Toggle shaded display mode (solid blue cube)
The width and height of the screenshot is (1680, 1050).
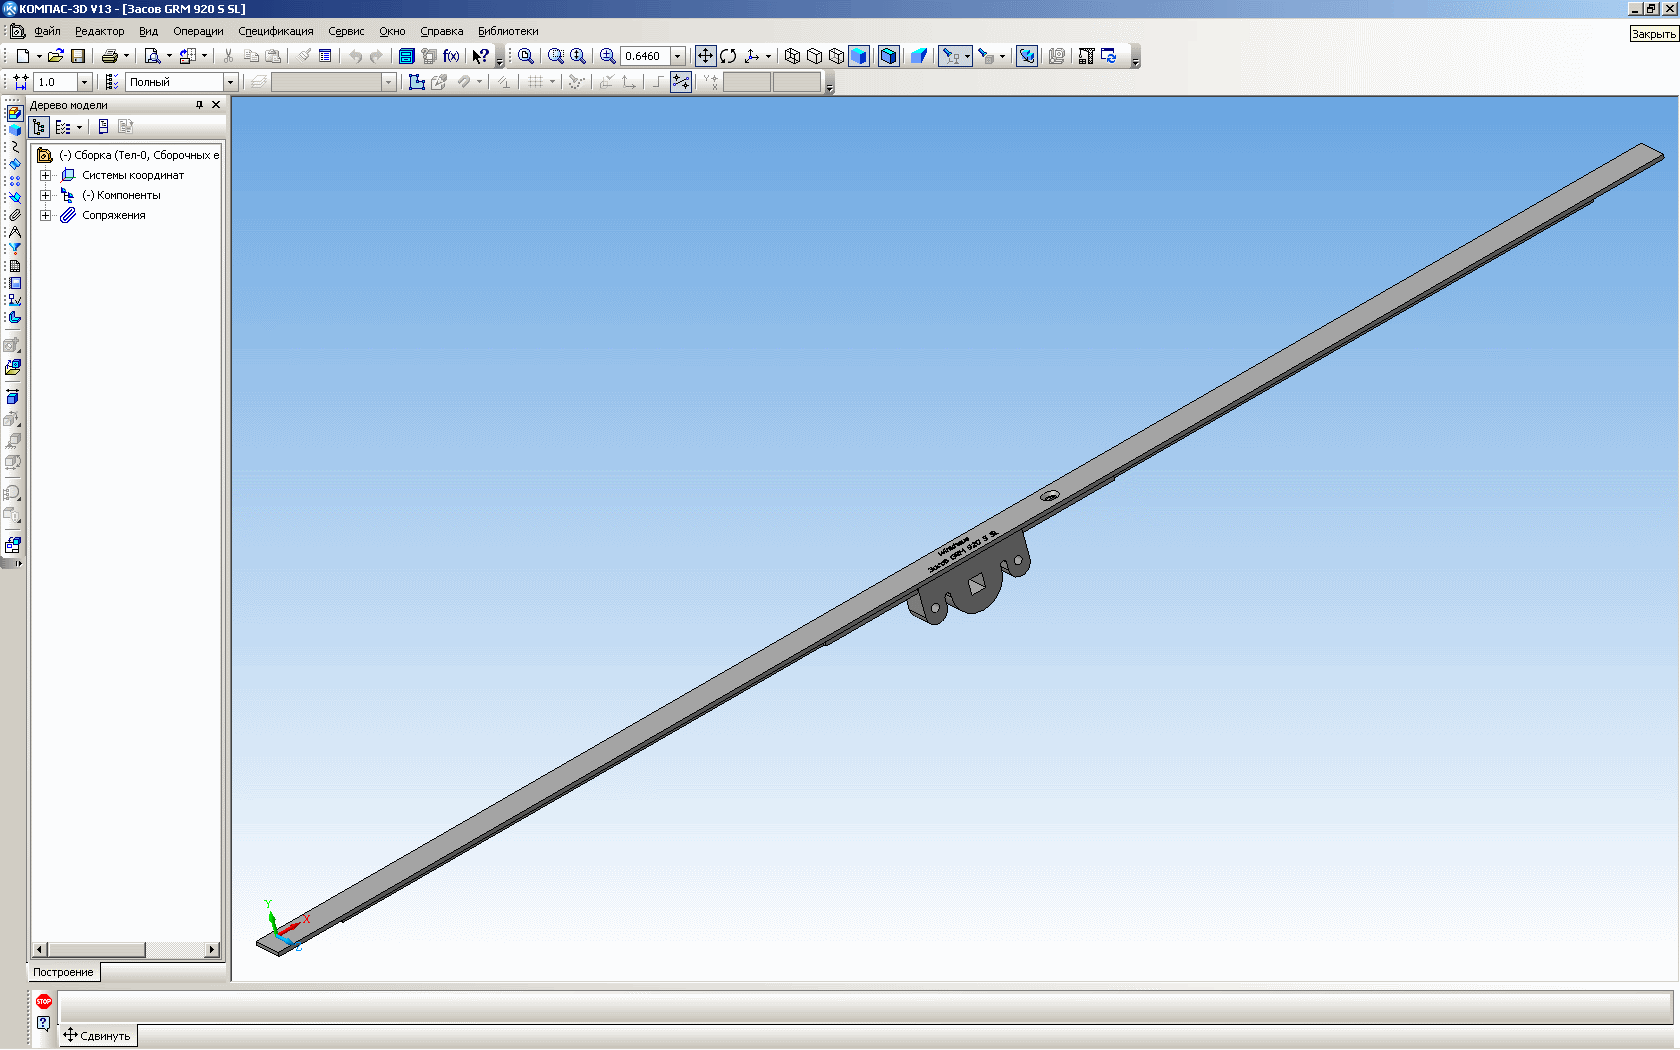coord(858,56)
